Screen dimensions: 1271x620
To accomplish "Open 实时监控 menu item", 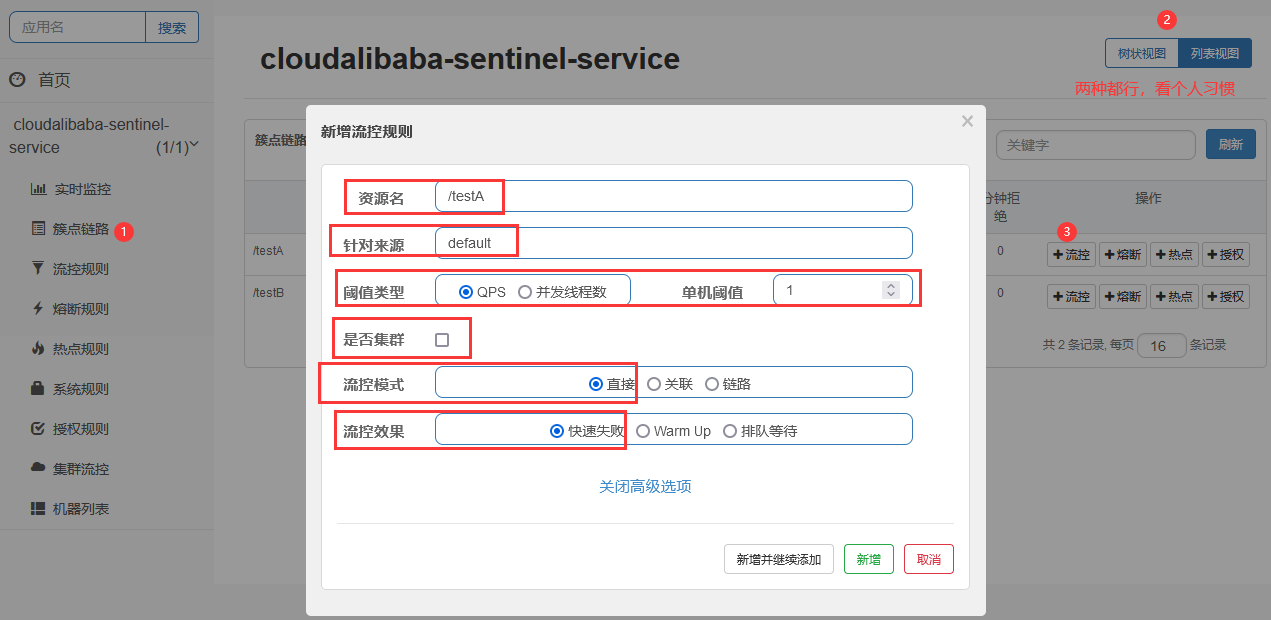I will point(82,189).
